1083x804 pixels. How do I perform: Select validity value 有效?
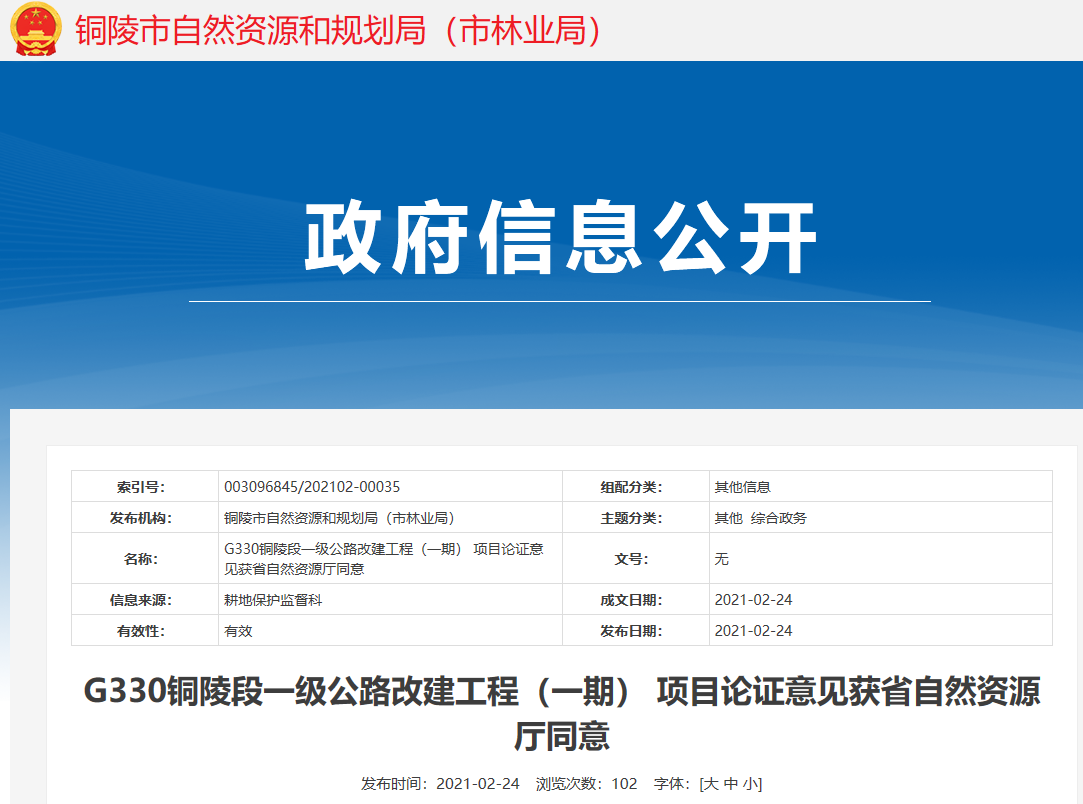[x=238, y=631]
